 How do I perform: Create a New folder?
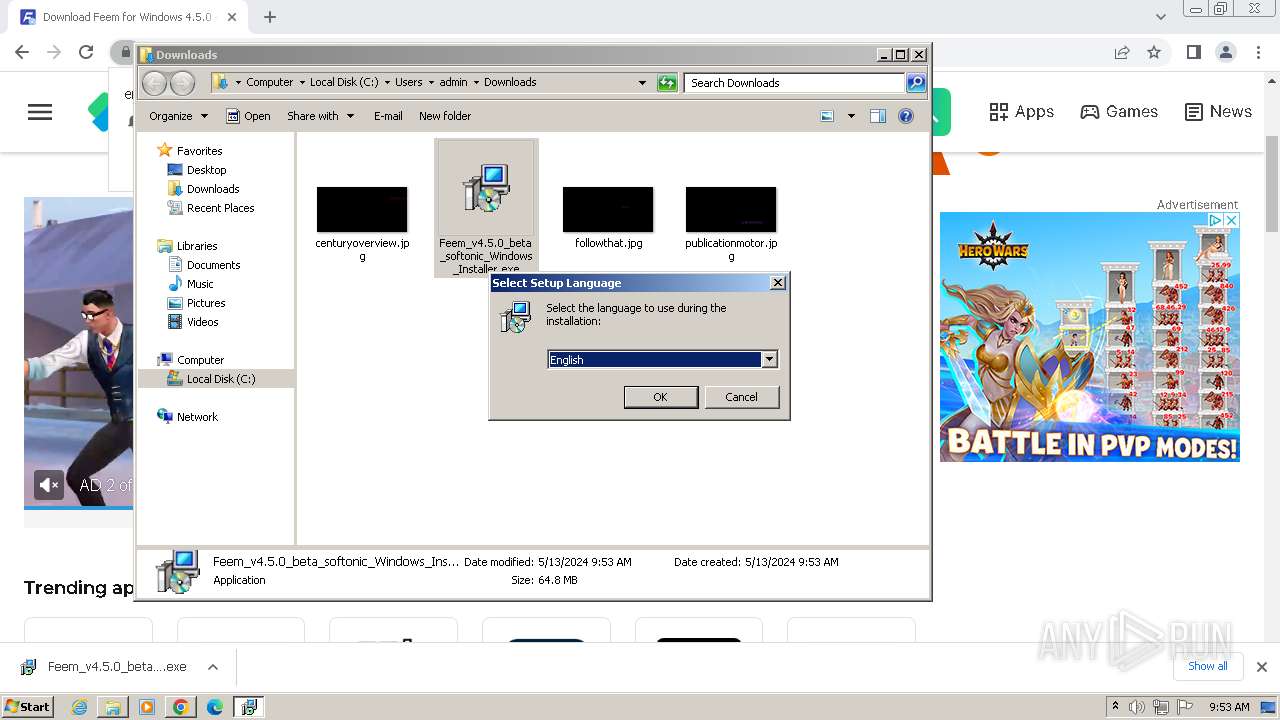445,116
